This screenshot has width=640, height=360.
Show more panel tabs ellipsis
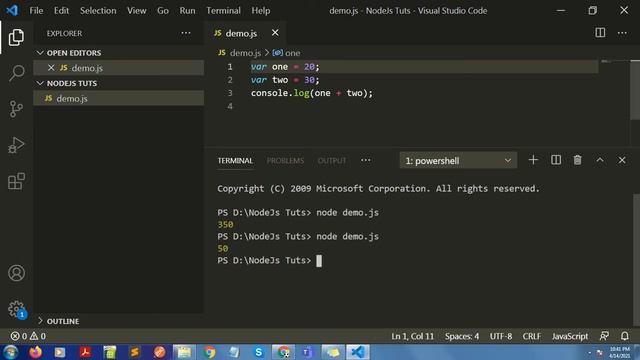(366, 160)
